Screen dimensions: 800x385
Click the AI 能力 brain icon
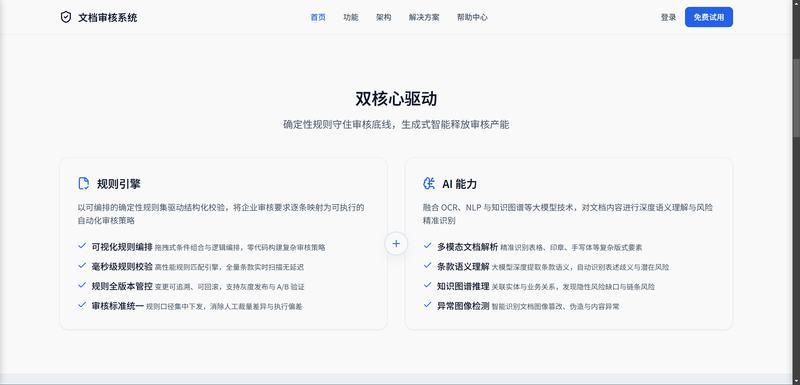point(429,184)
